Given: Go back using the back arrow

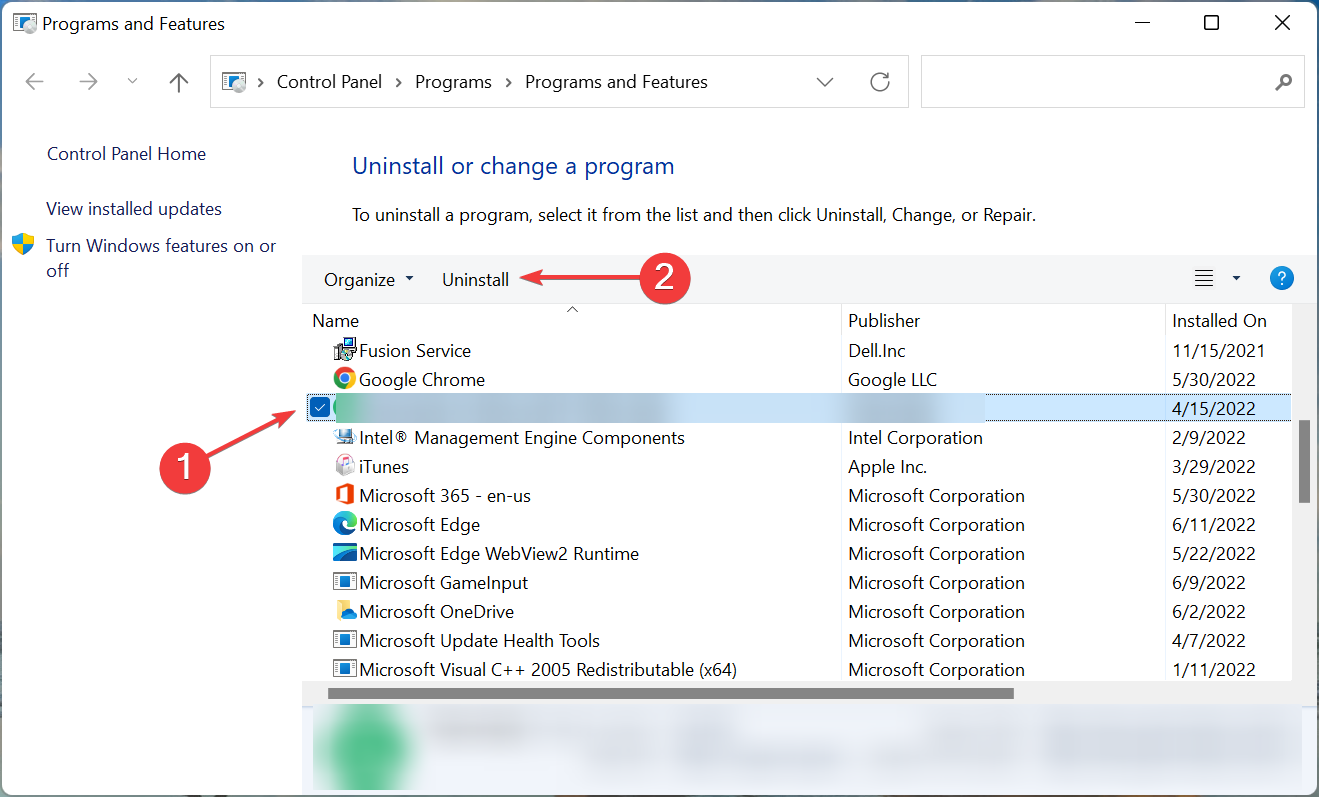Looking at the screenshot, I should pos(34,82).
